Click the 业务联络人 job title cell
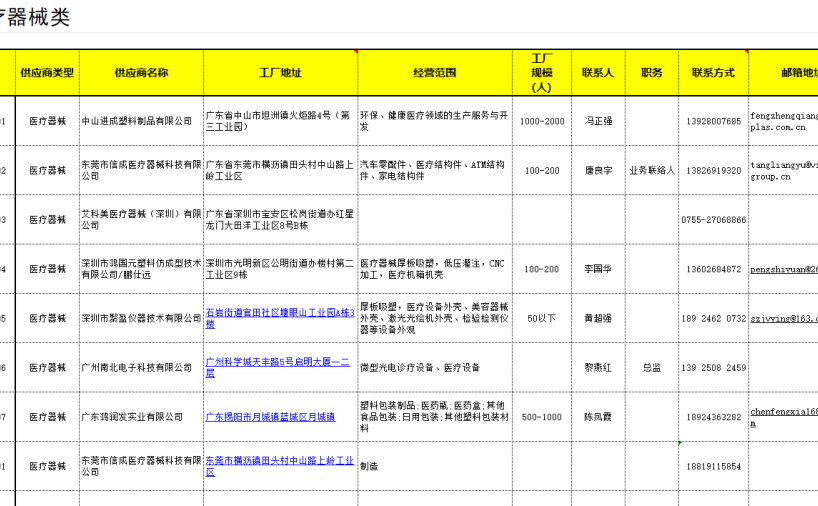The image size is (818, 506). (652, 171)
